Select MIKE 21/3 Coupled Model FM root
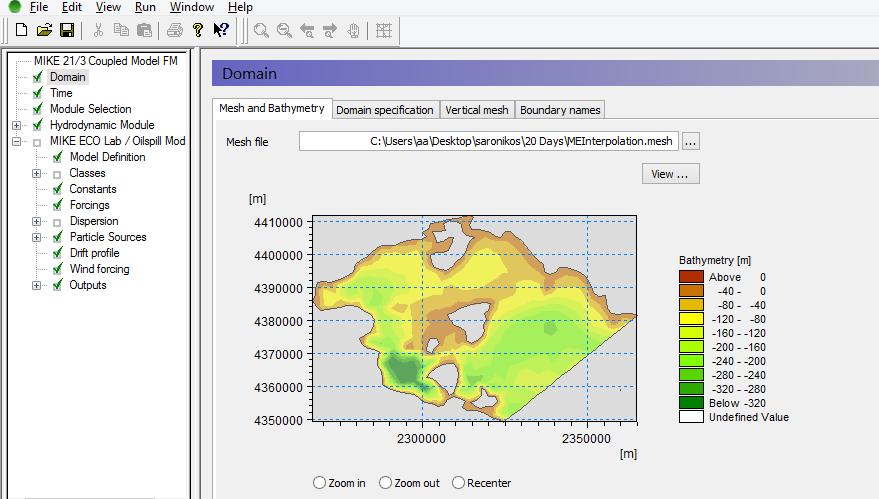 (105, 61)
